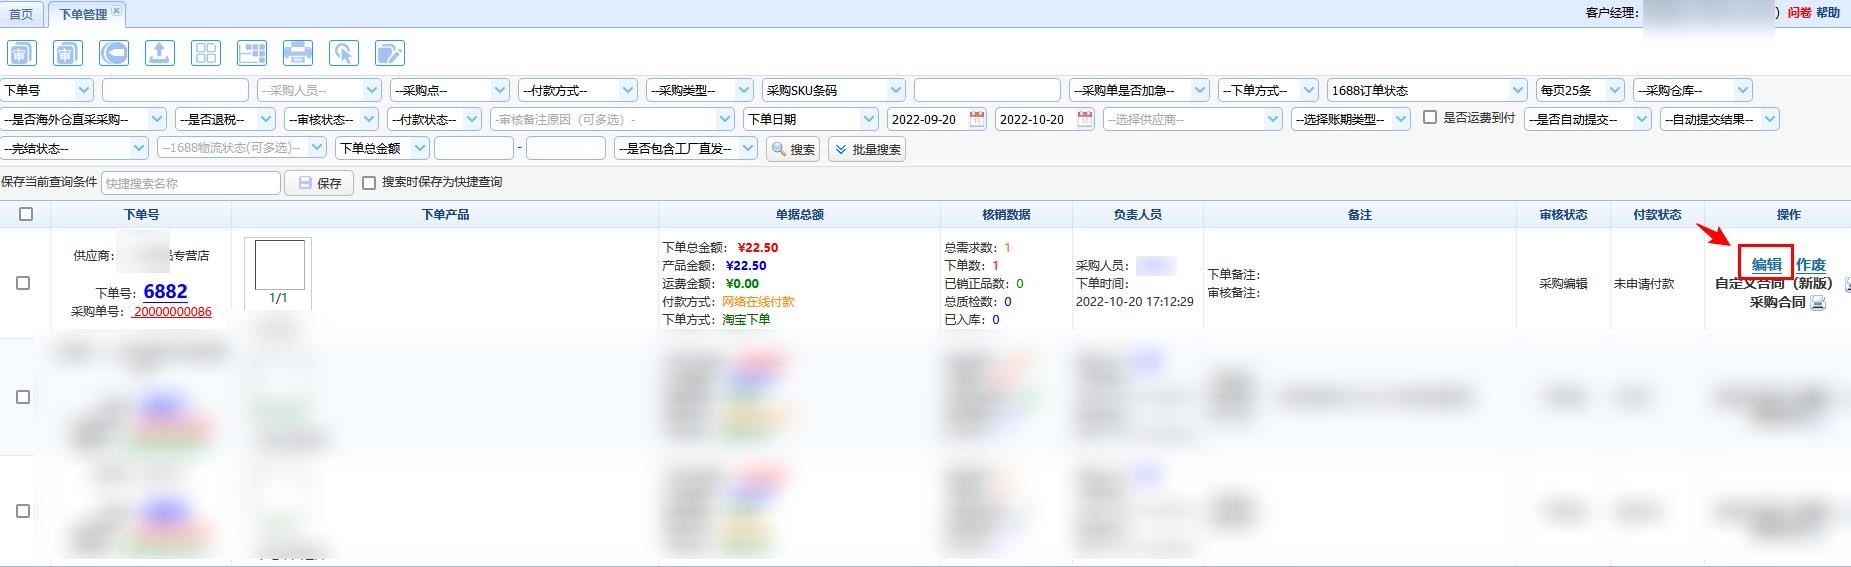
Task: Click the print icon next to 采购合同
Action: tap(1818, 303)
